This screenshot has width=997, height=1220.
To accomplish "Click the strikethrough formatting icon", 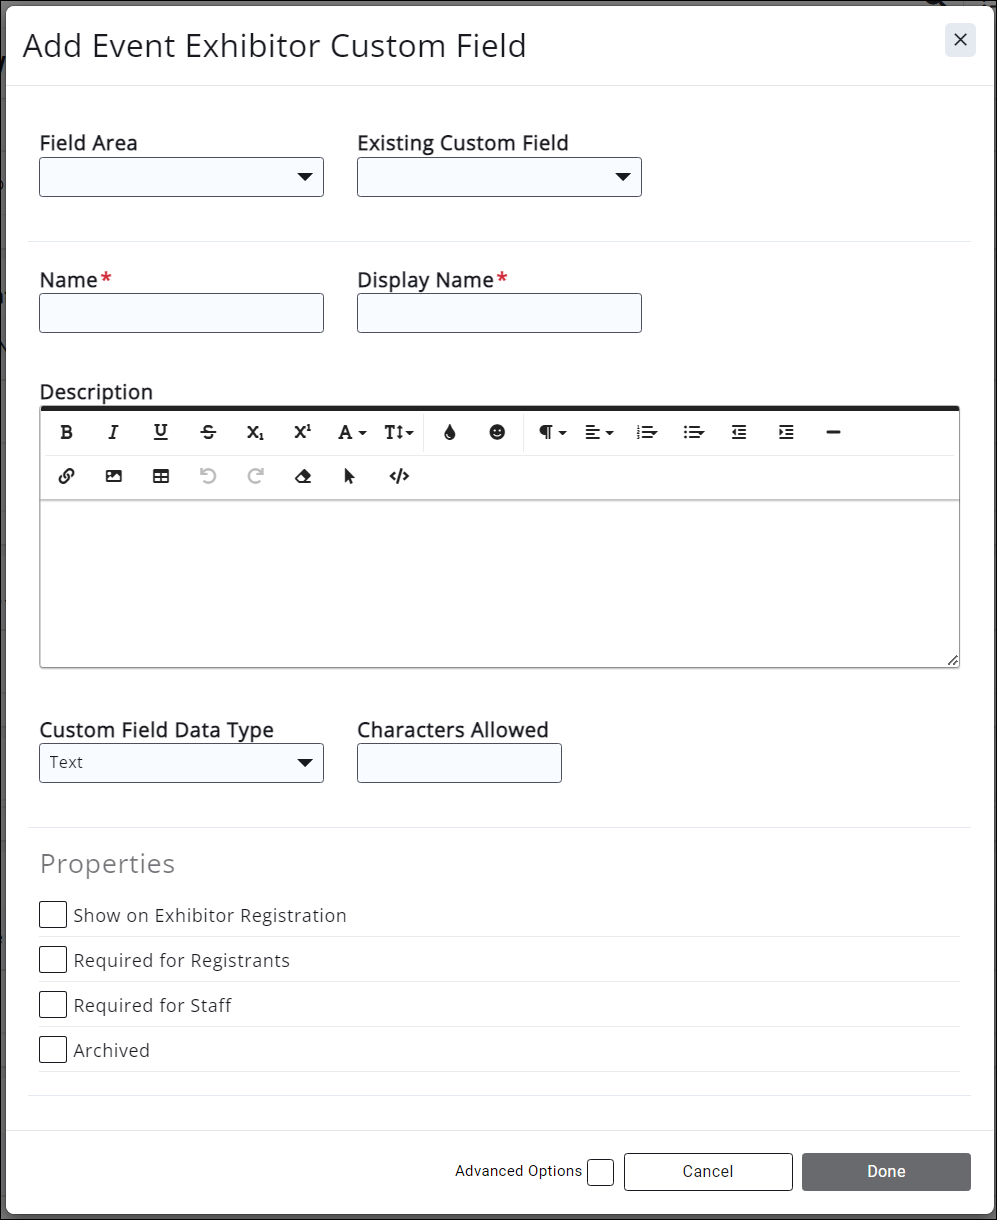I will click(x=208, y=432).
